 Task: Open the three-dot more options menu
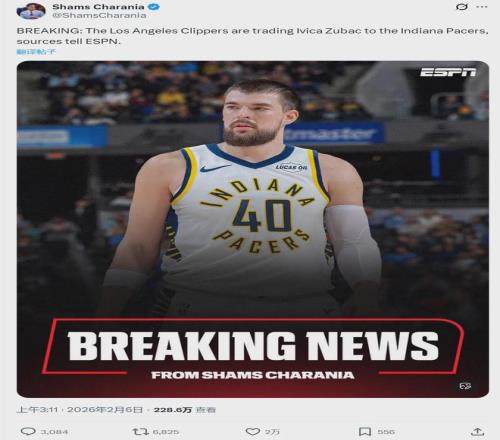coord(482,7)
